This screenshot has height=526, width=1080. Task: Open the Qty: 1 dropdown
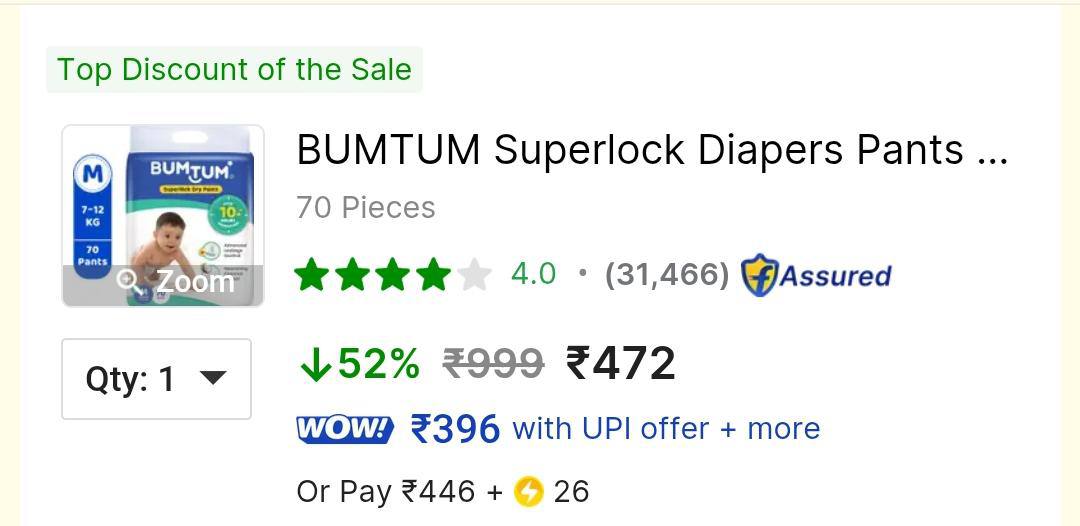156,379
